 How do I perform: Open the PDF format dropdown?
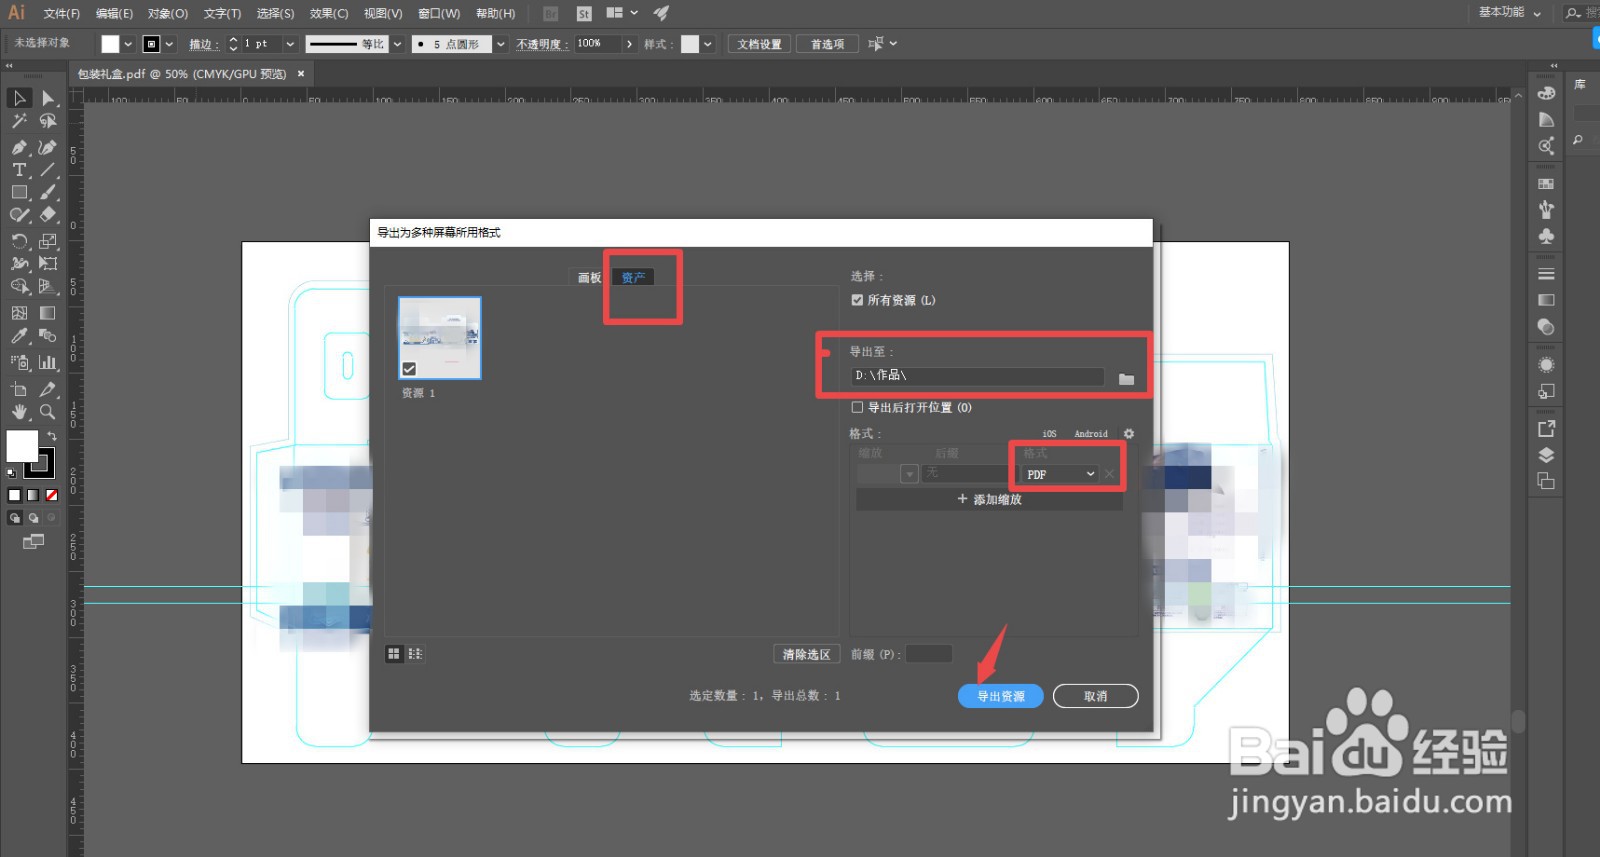point(1061,474)
